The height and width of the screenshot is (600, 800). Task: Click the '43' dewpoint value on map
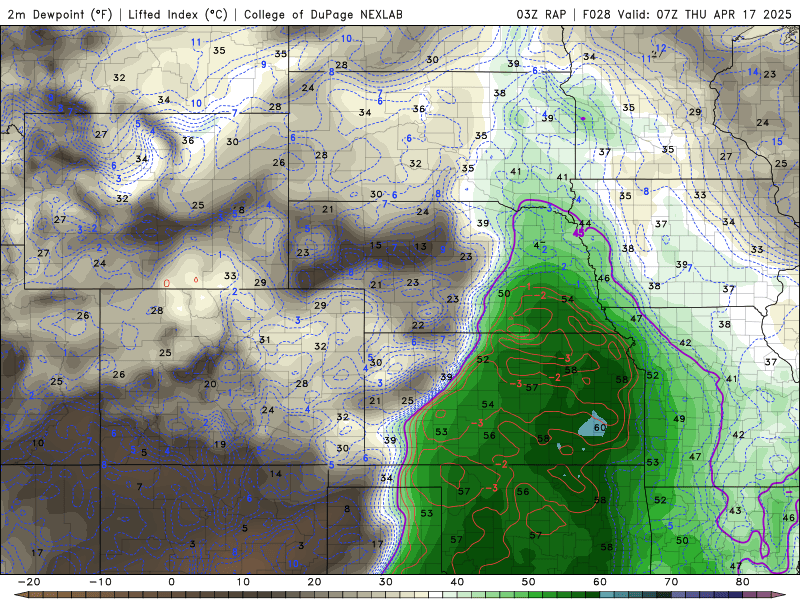(735, 511)
